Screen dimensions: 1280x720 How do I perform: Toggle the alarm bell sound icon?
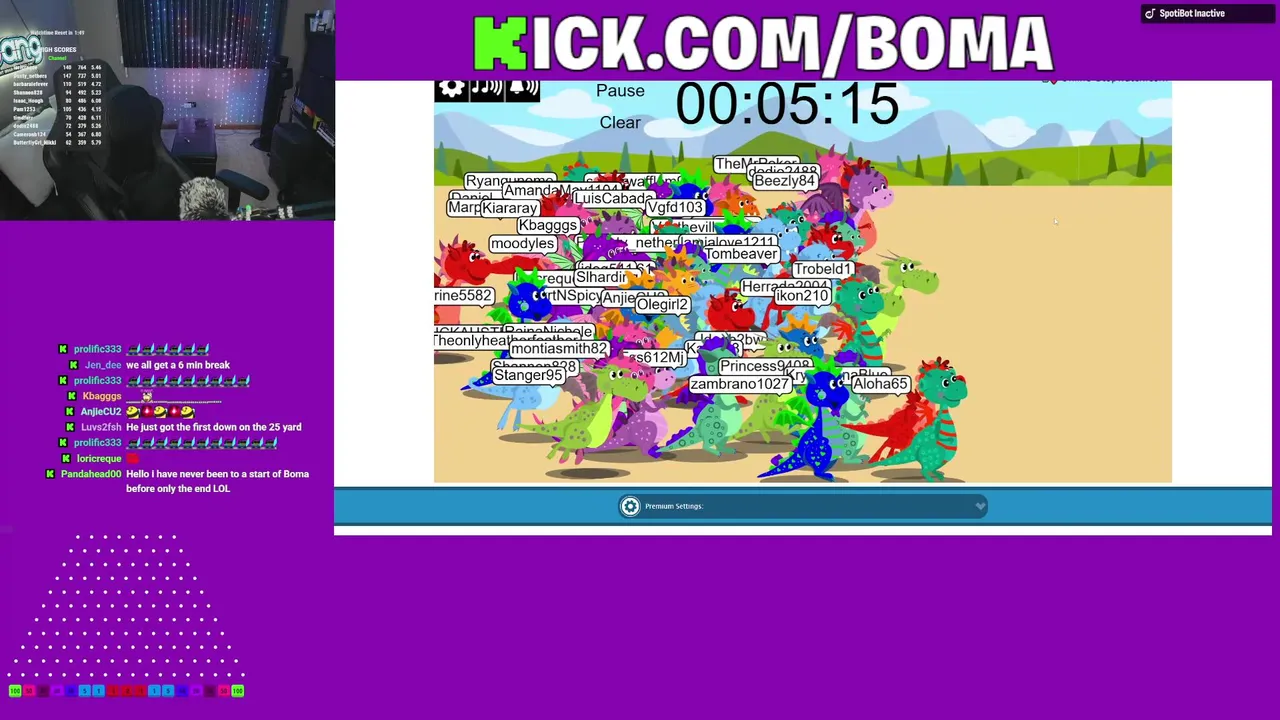[x=523, y=89]
